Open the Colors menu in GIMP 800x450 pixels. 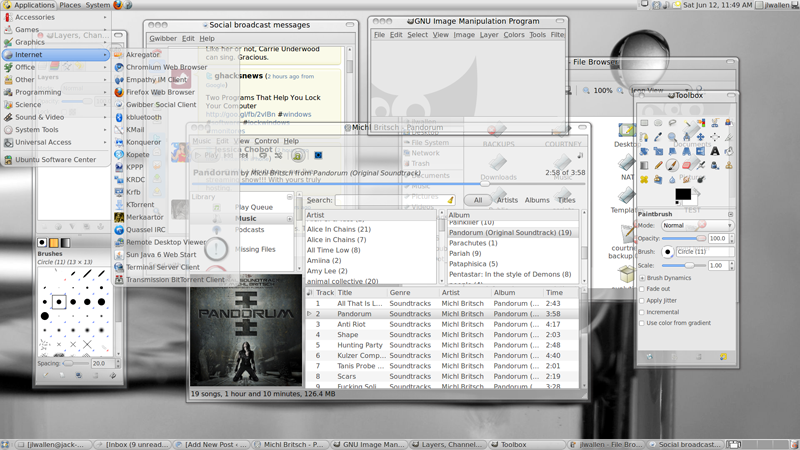(x=514, y=35)
